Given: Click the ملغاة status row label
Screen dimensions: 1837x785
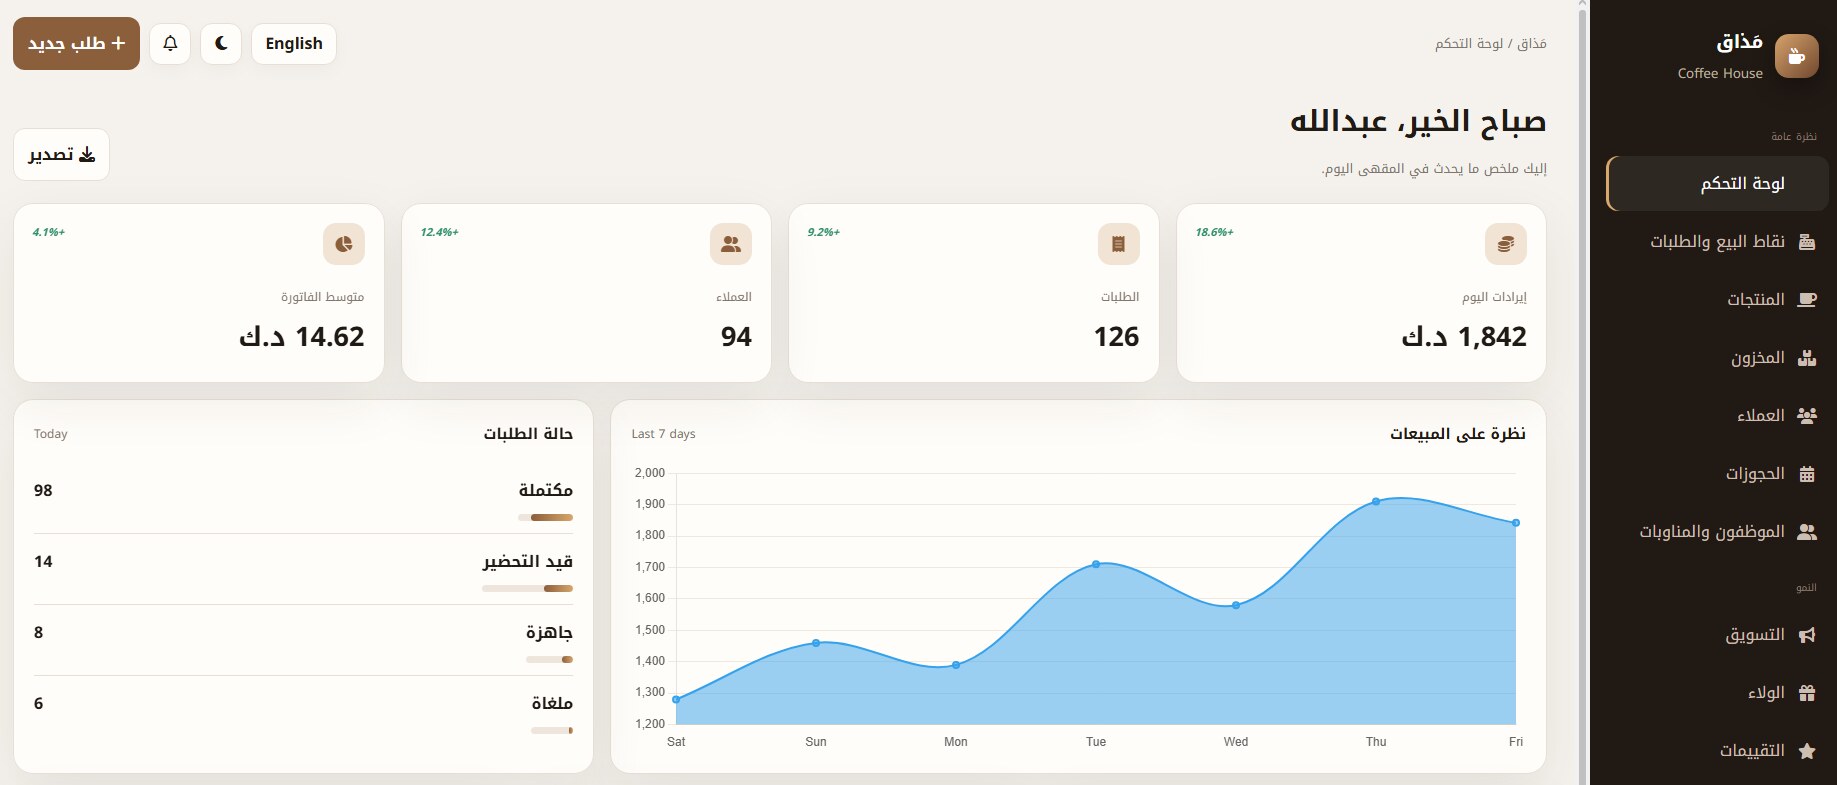Looking at the screenshot, I should click(x=552, y=704).
